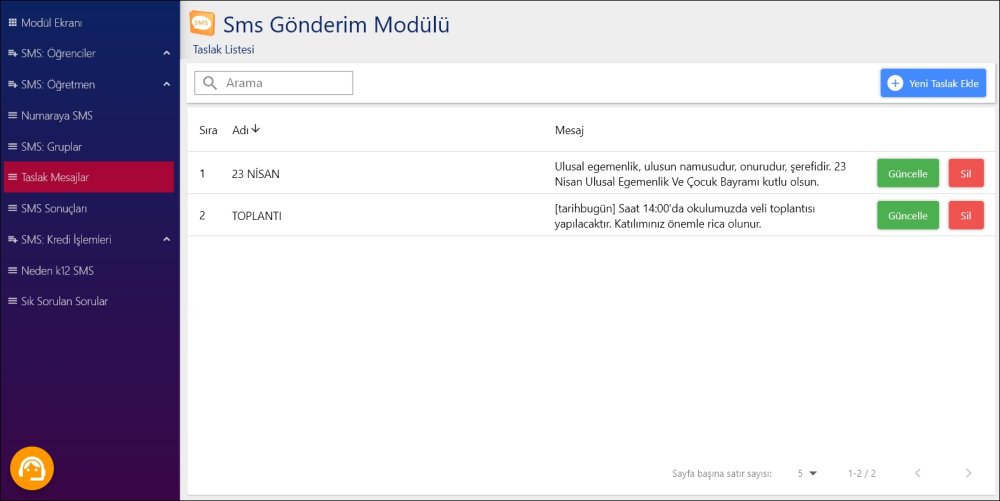Open the Numaraya SMS menu item
This screenshot has height=501, width=1000.
(57, 116)
